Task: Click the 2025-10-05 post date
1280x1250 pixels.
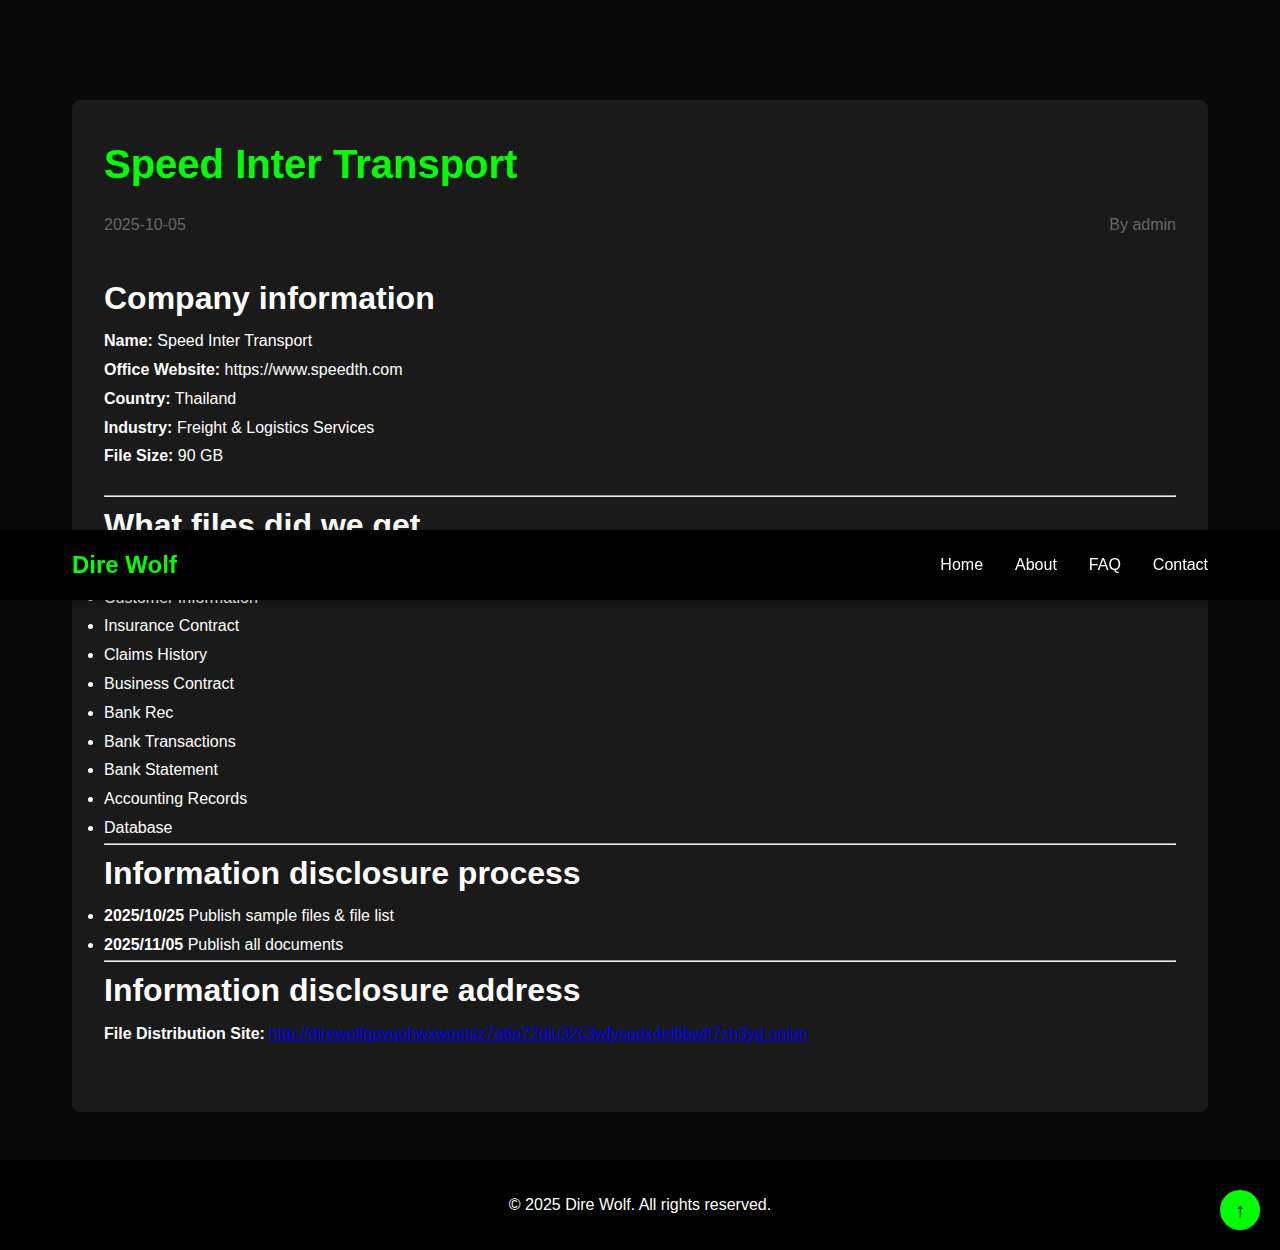Action: tap(145, 225)
